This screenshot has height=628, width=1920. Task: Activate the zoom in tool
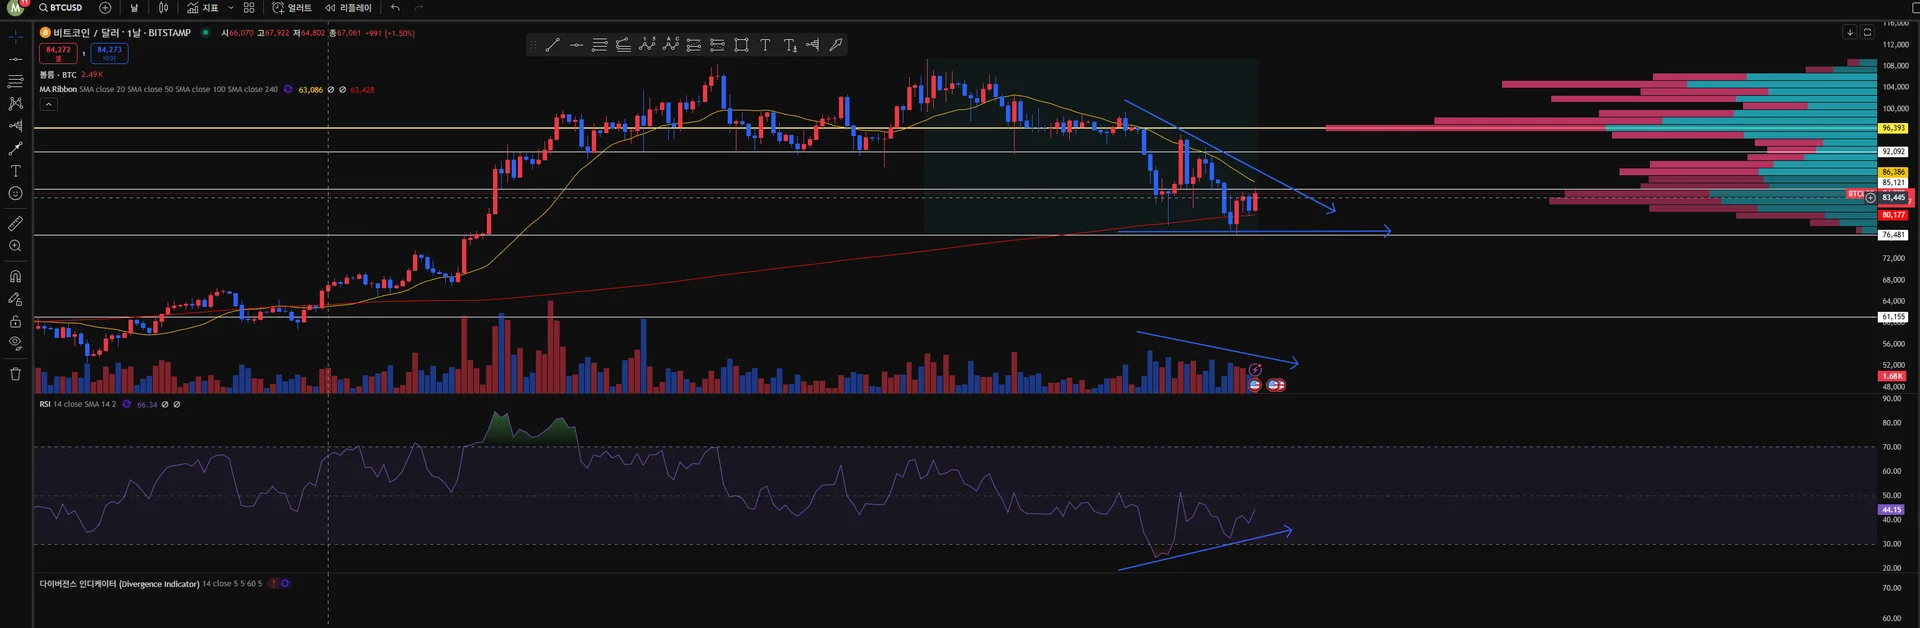pos(15,246)
